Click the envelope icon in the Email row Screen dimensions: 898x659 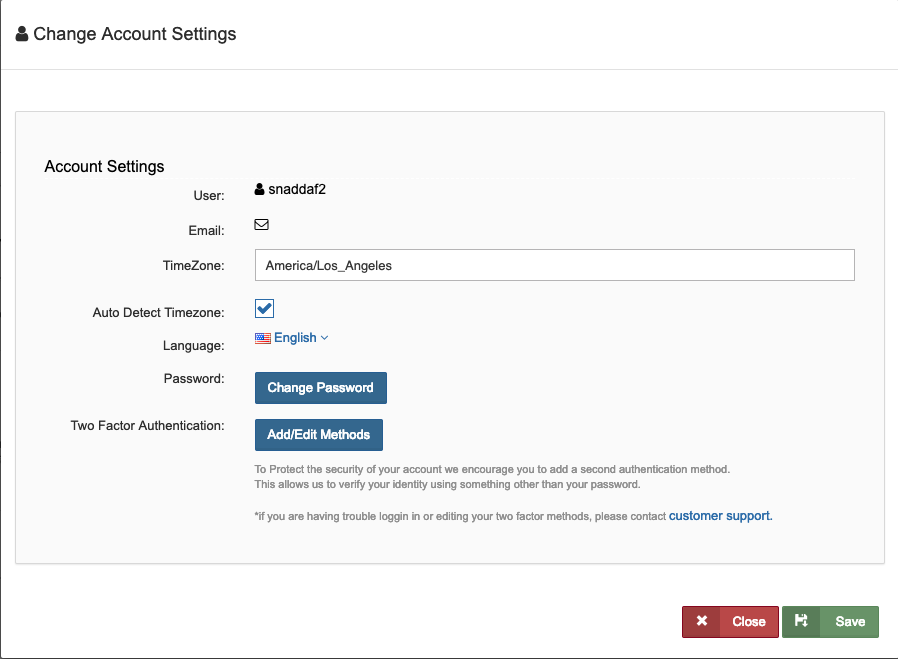[261, 224]
